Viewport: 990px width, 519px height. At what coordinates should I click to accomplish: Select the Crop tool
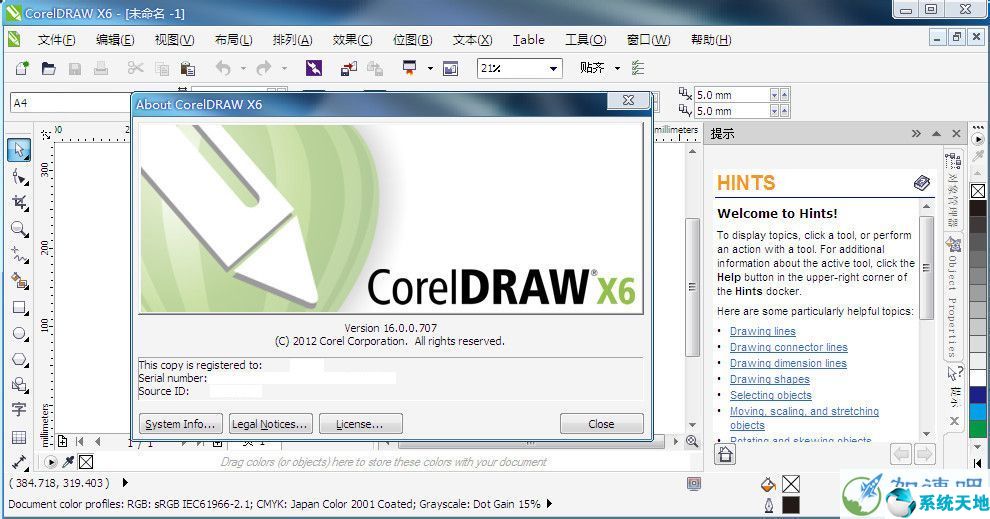20,203
